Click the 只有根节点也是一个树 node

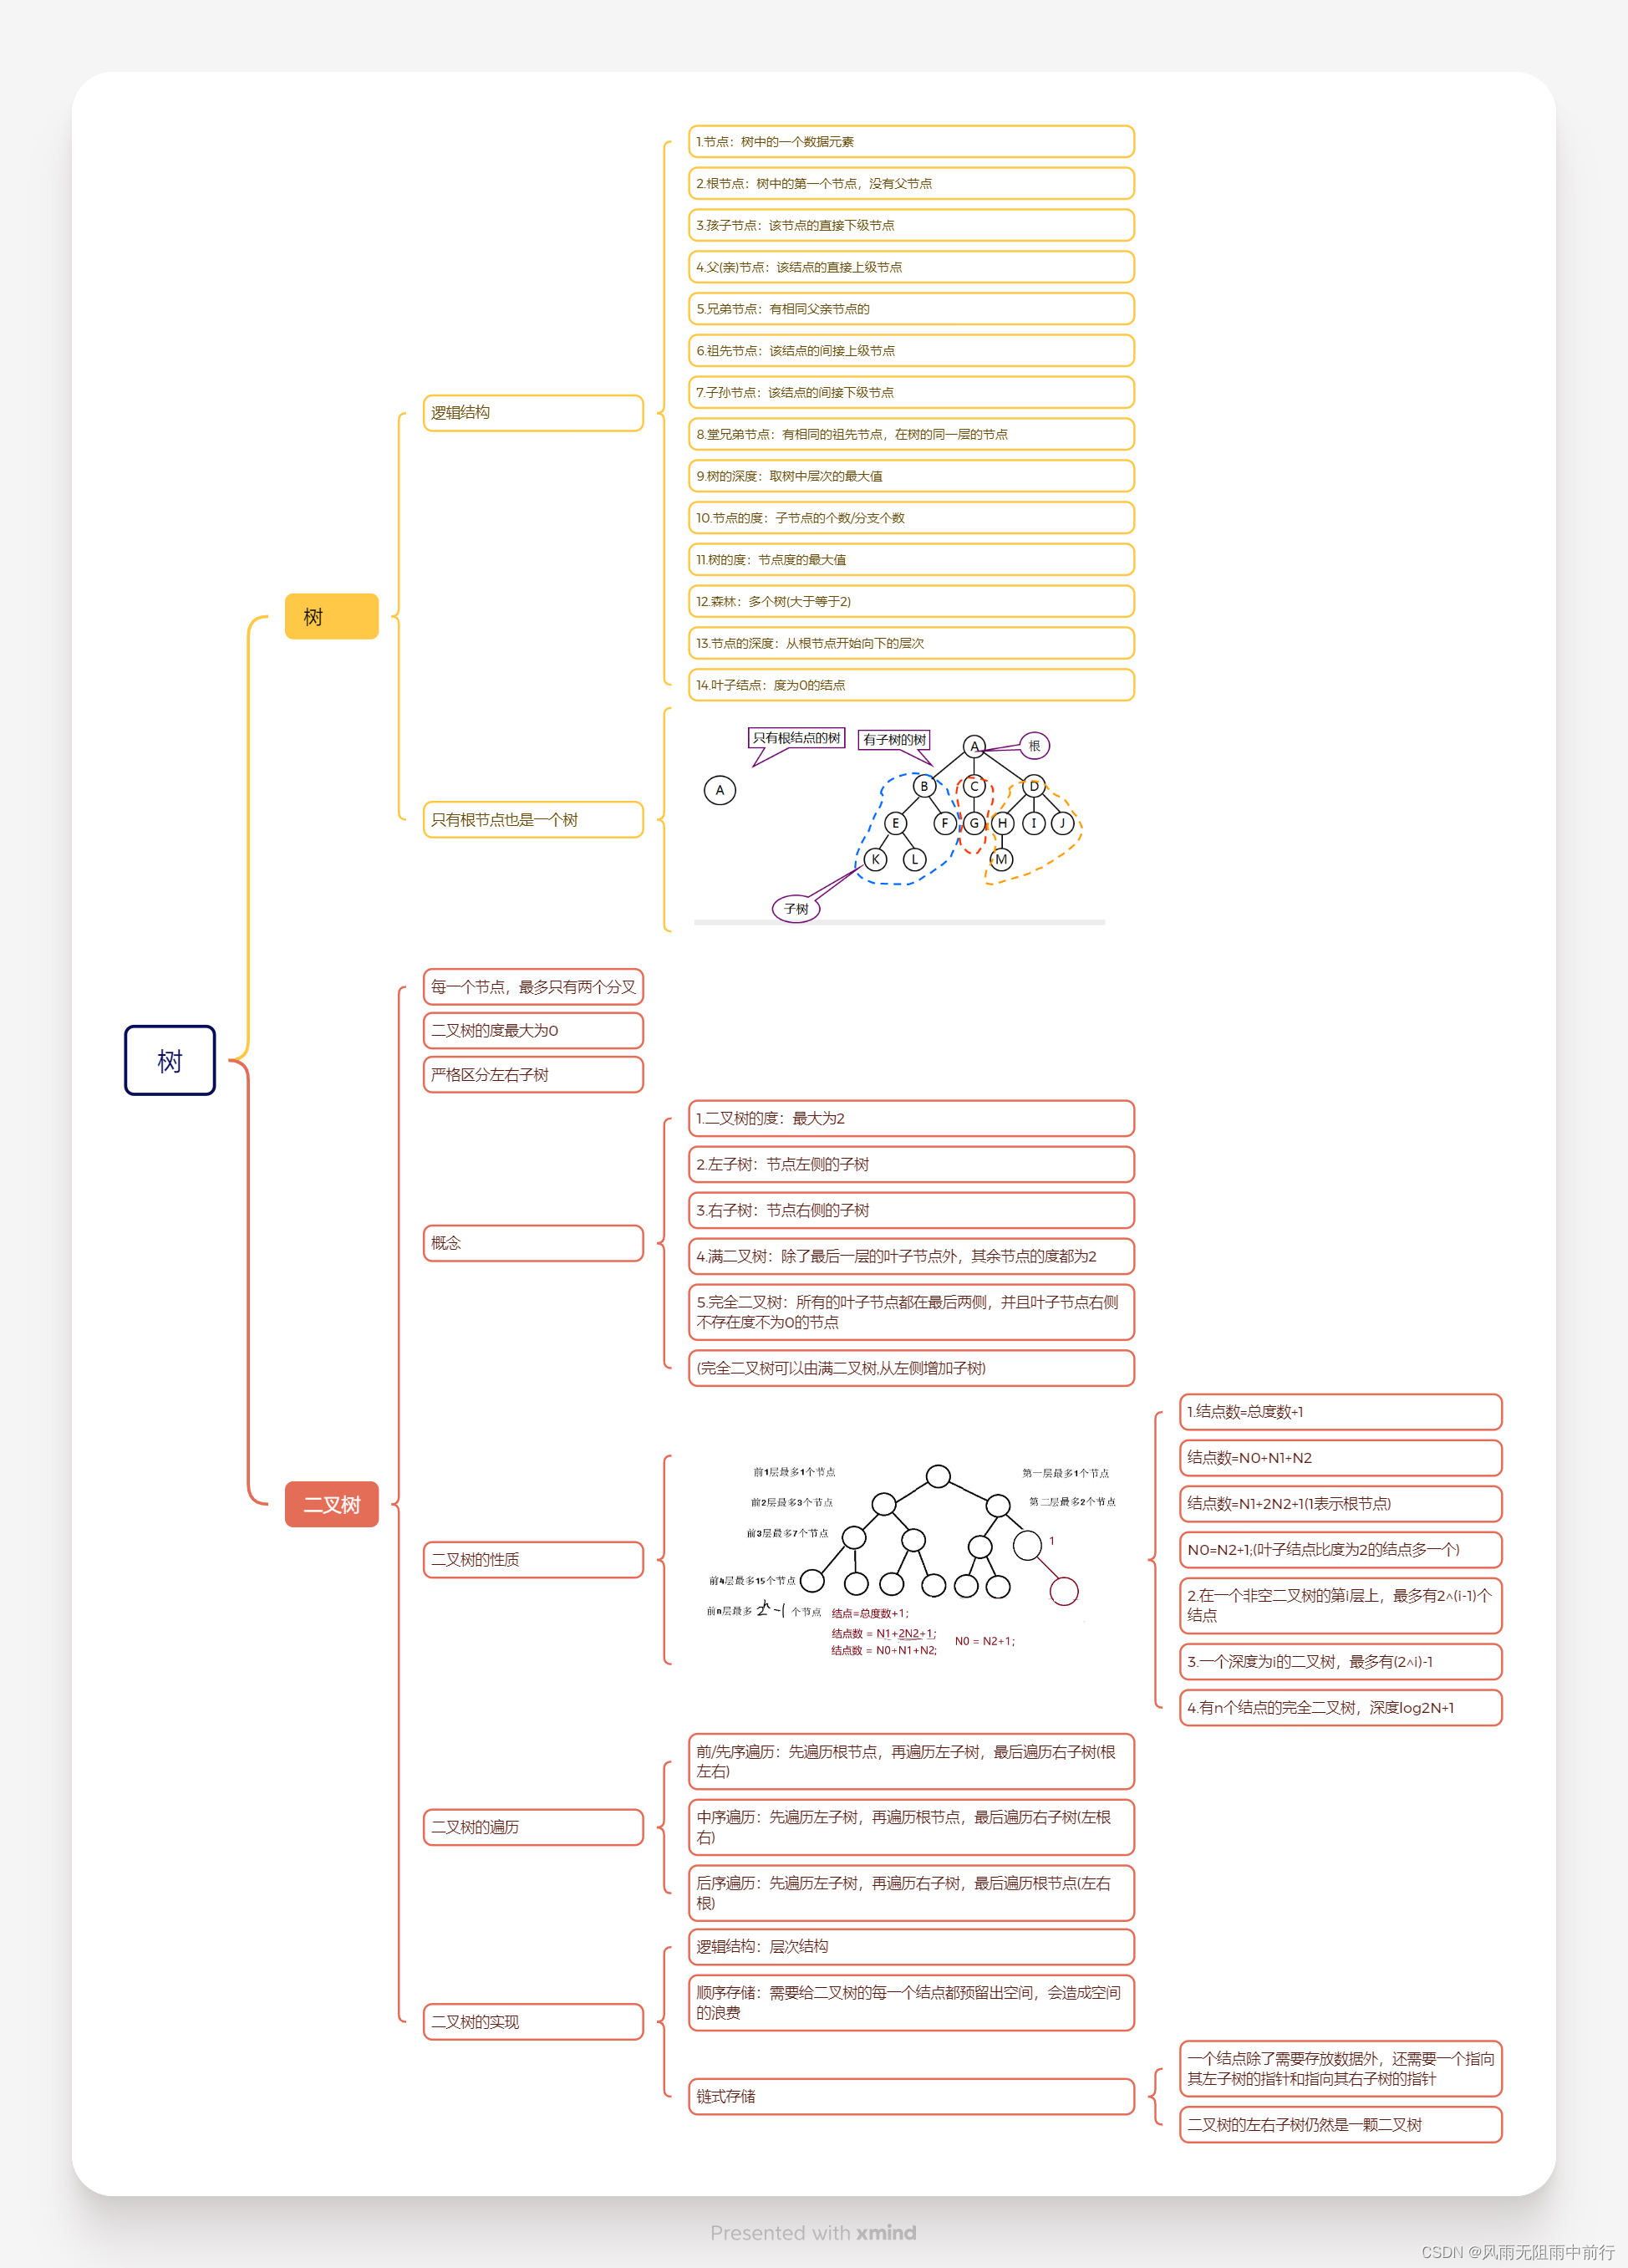pos(532,819)
